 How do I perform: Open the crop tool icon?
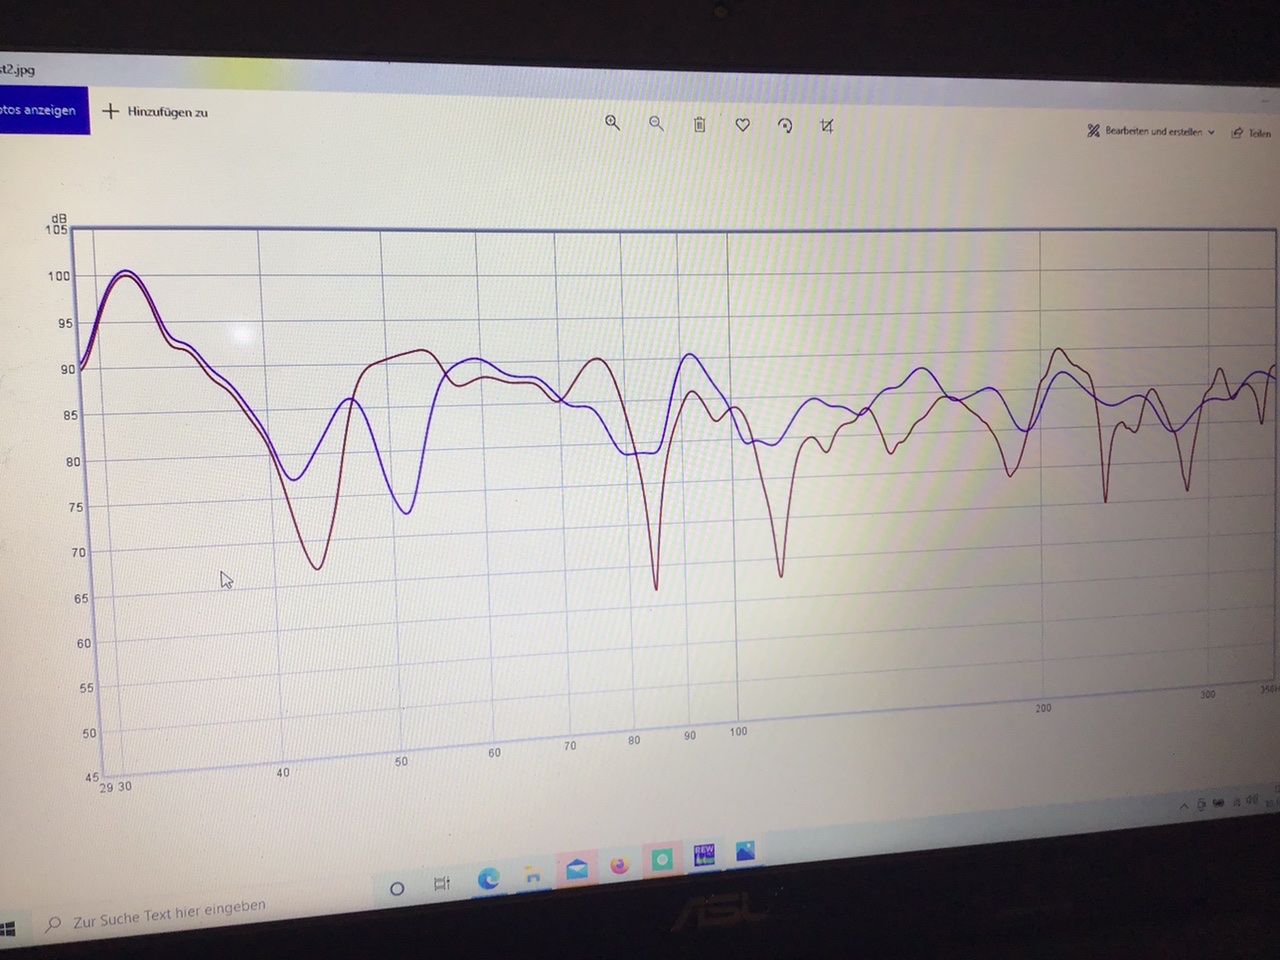[827, 126]
